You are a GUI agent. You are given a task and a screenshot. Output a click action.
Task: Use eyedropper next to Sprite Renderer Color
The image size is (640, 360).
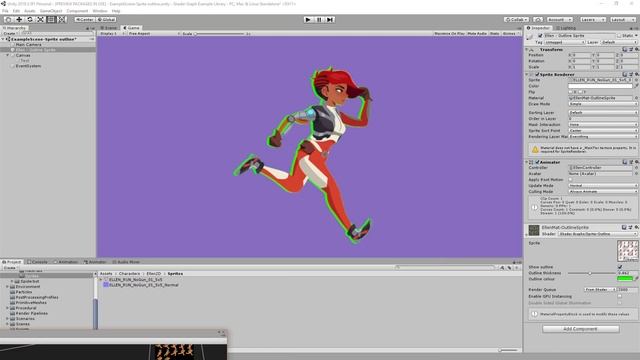[636, 86]
